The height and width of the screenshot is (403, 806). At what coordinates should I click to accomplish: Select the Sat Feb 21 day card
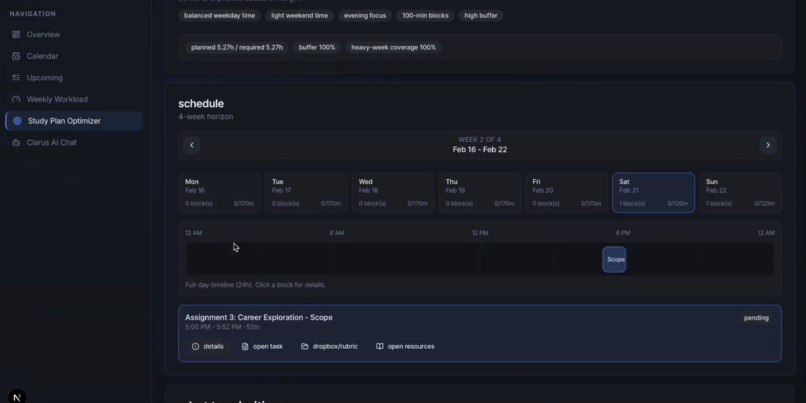[653, 193]
